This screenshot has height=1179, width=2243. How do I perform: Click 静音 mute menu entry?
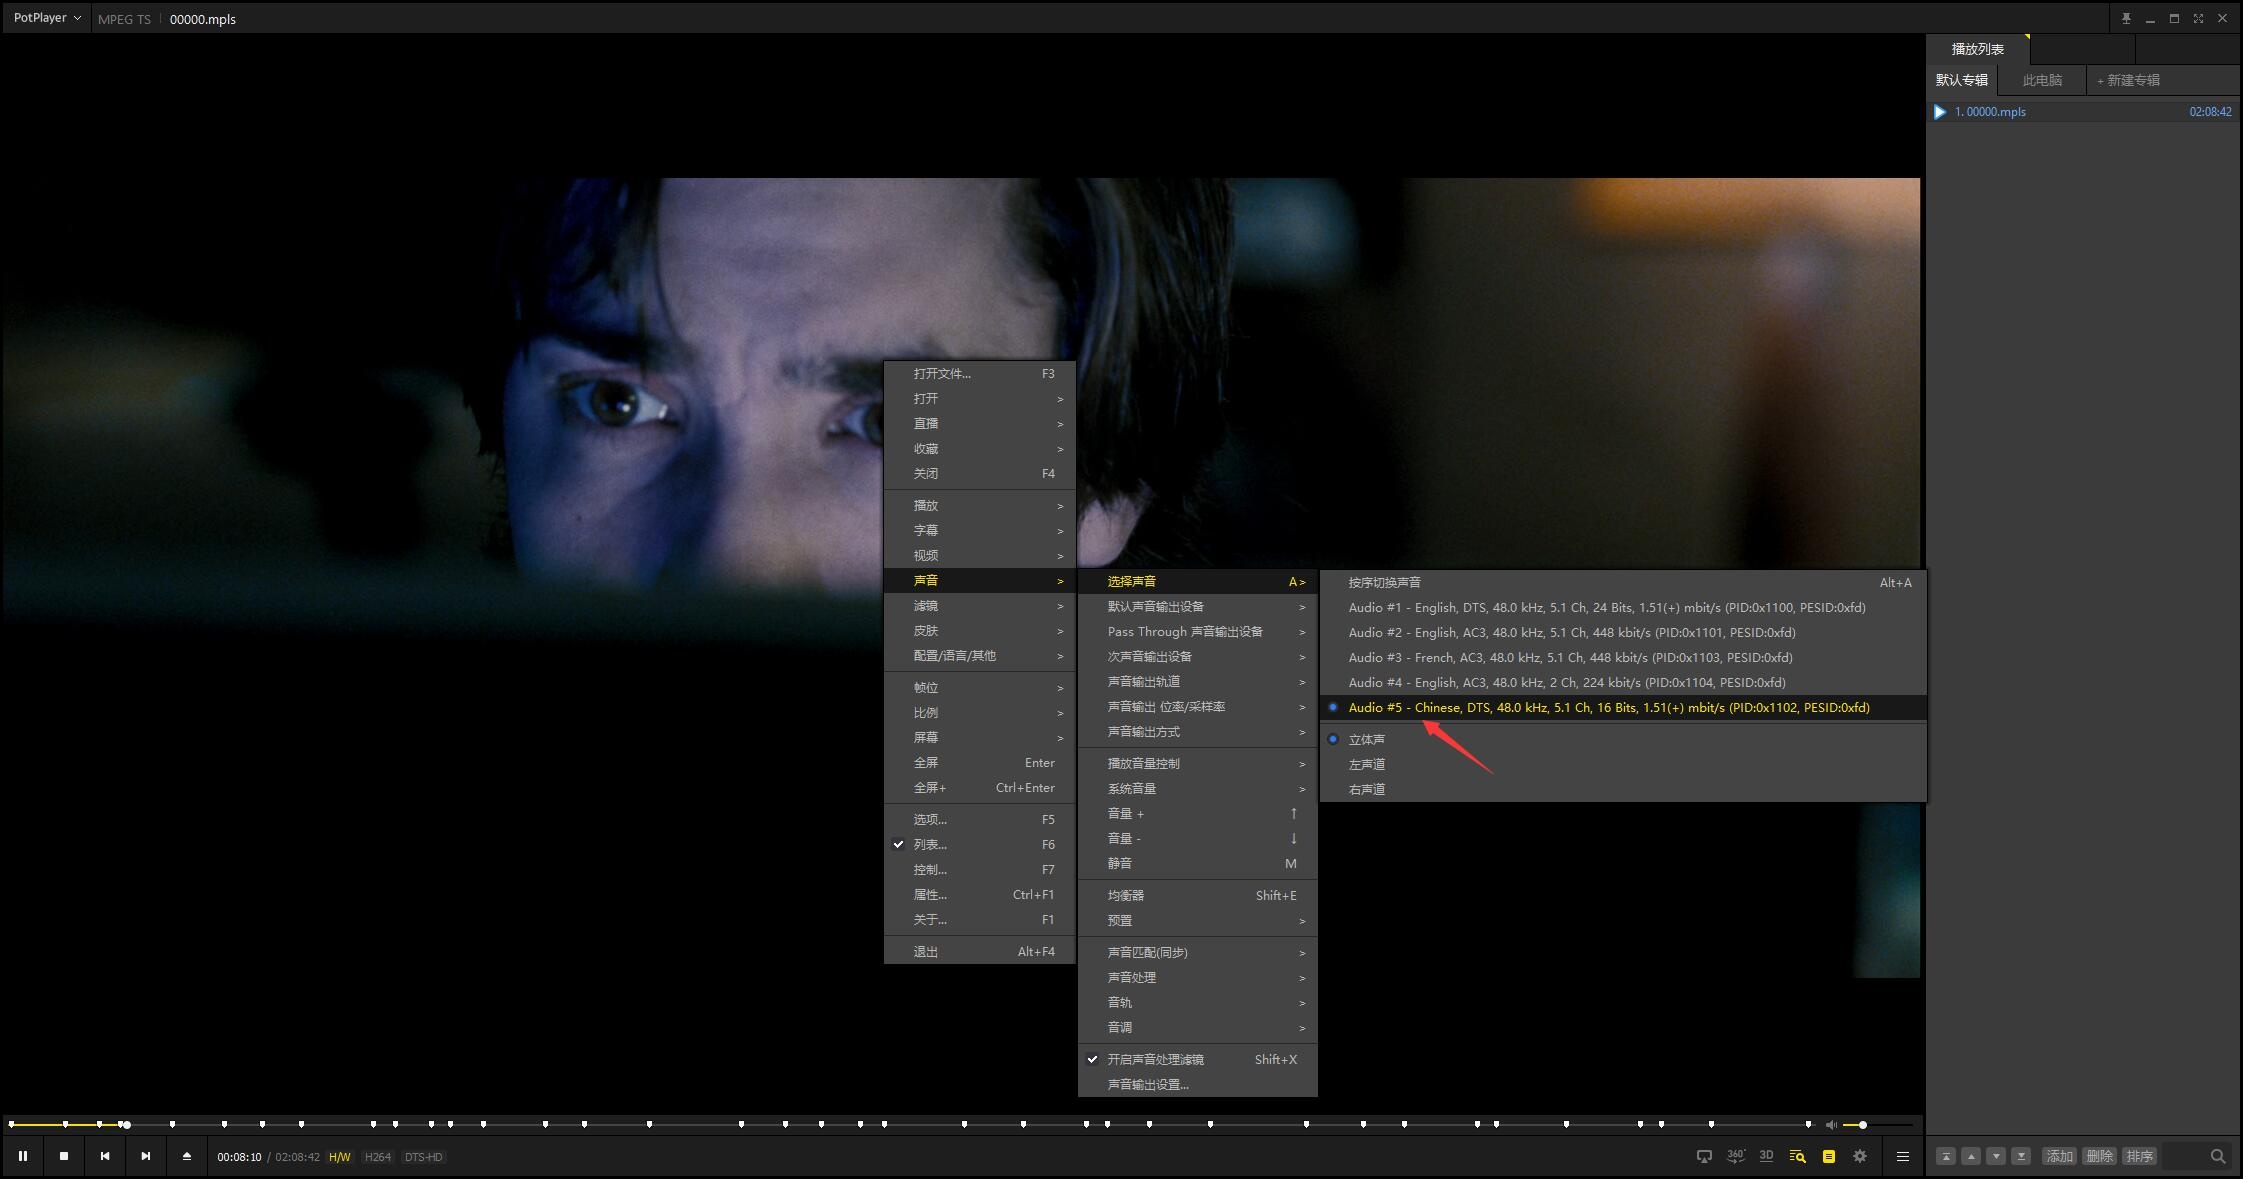tap(1197, 863)
